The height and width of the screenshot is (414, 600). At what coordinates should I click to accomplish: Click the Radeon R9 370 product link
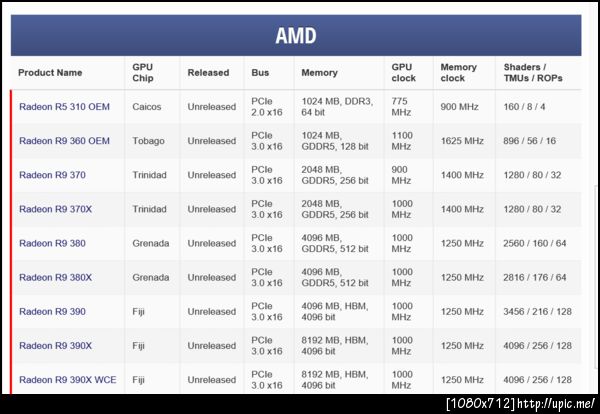[52, 175]
